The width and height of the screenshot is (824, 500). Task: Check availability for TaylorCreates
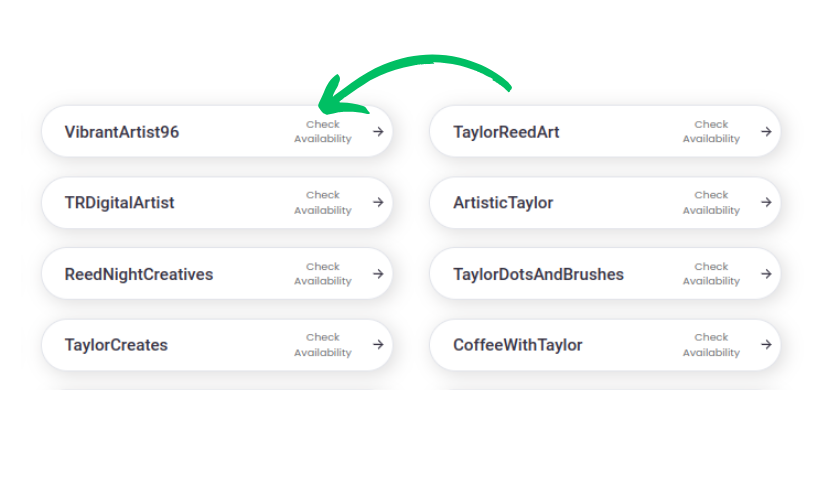(323, 345)
